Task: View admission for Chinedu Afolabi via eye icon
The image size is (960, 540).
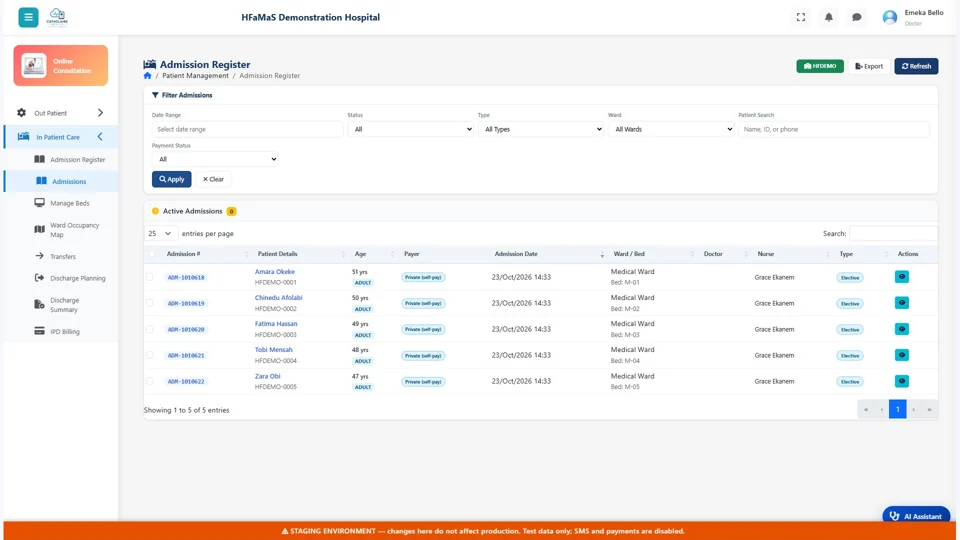Action: pyautogui.click(x=901, y=303)
